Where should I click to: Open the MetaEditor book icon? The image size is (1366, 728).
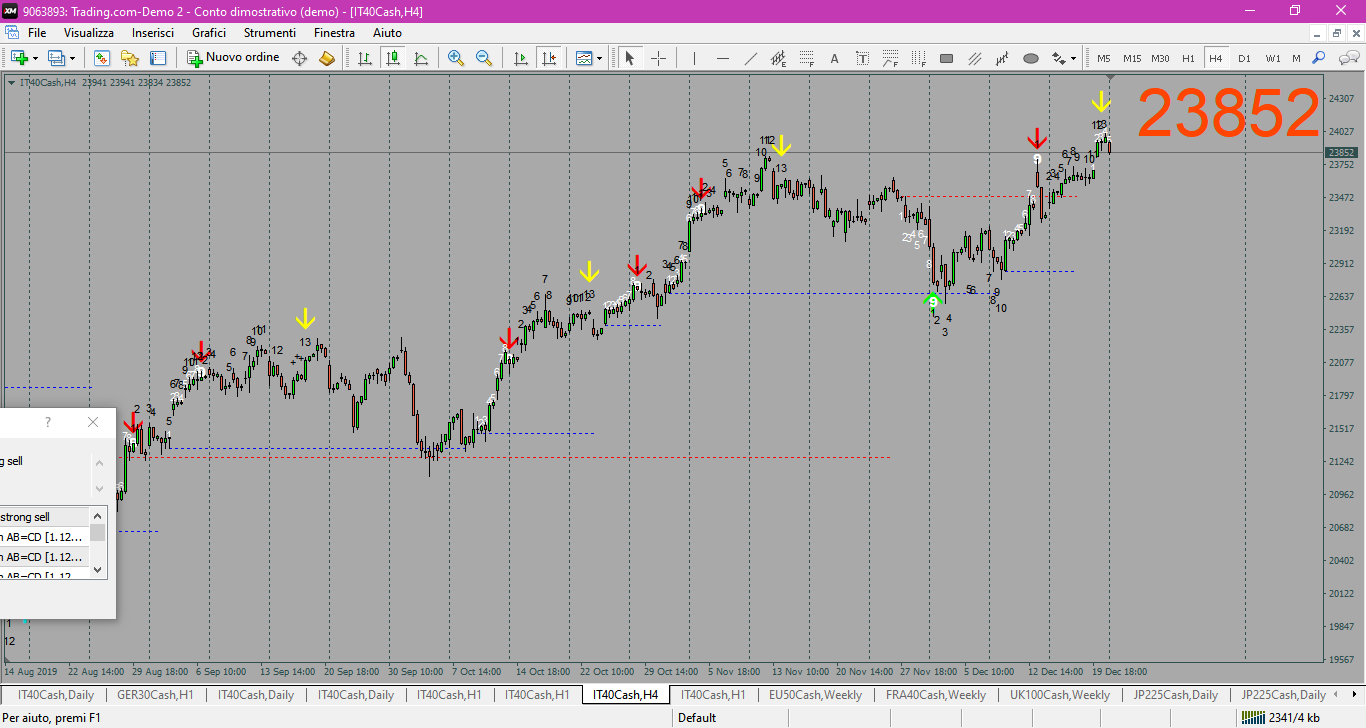pyautogui.click(x=327, y=58)
